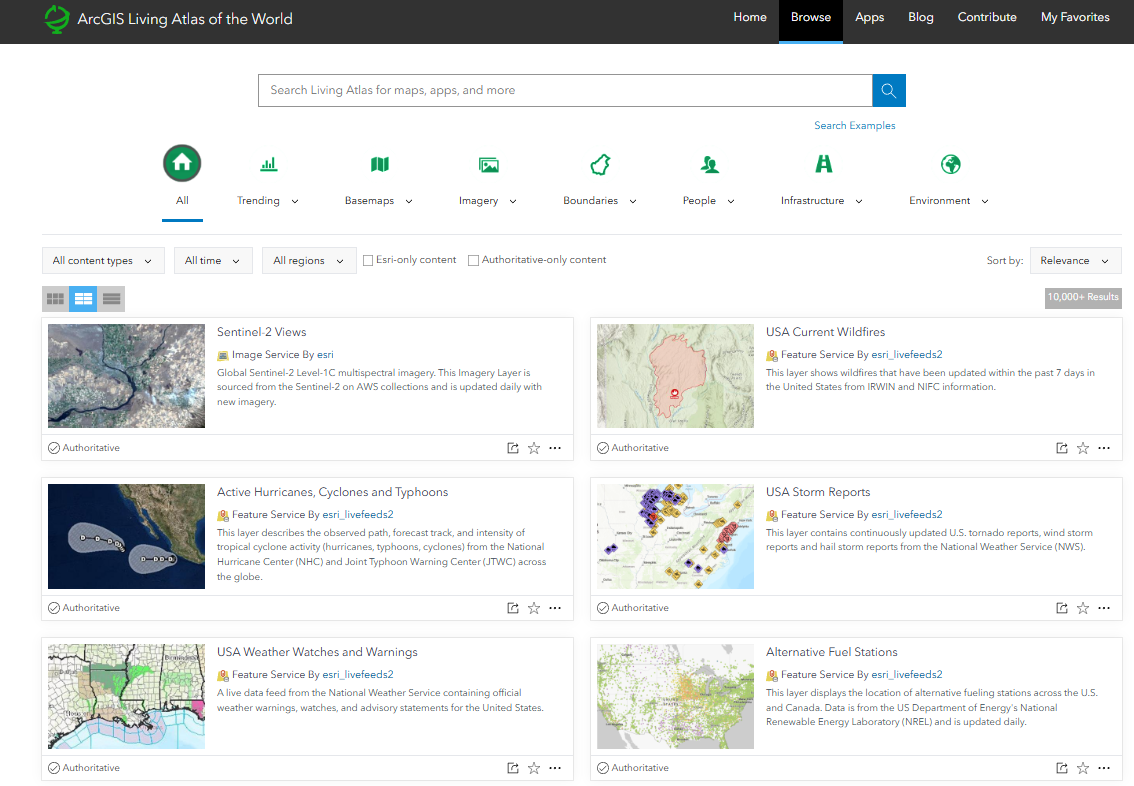Go to the Apps menu item
This screenshot has width=1134, height=786.
869,17
